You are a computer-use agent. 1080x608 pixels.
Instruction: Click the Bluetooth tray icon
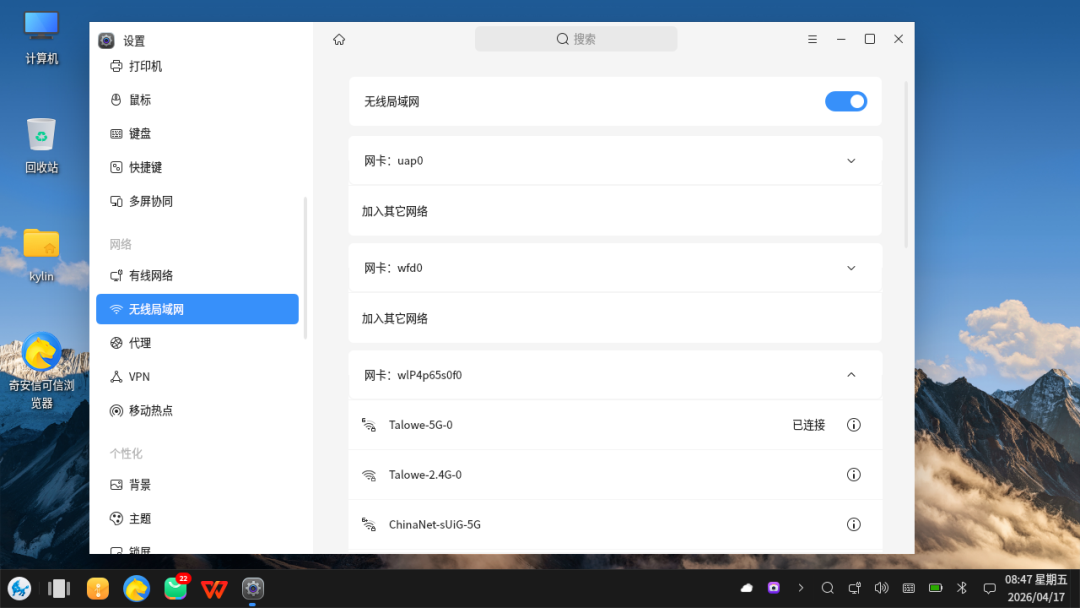[x=962, y=588]
